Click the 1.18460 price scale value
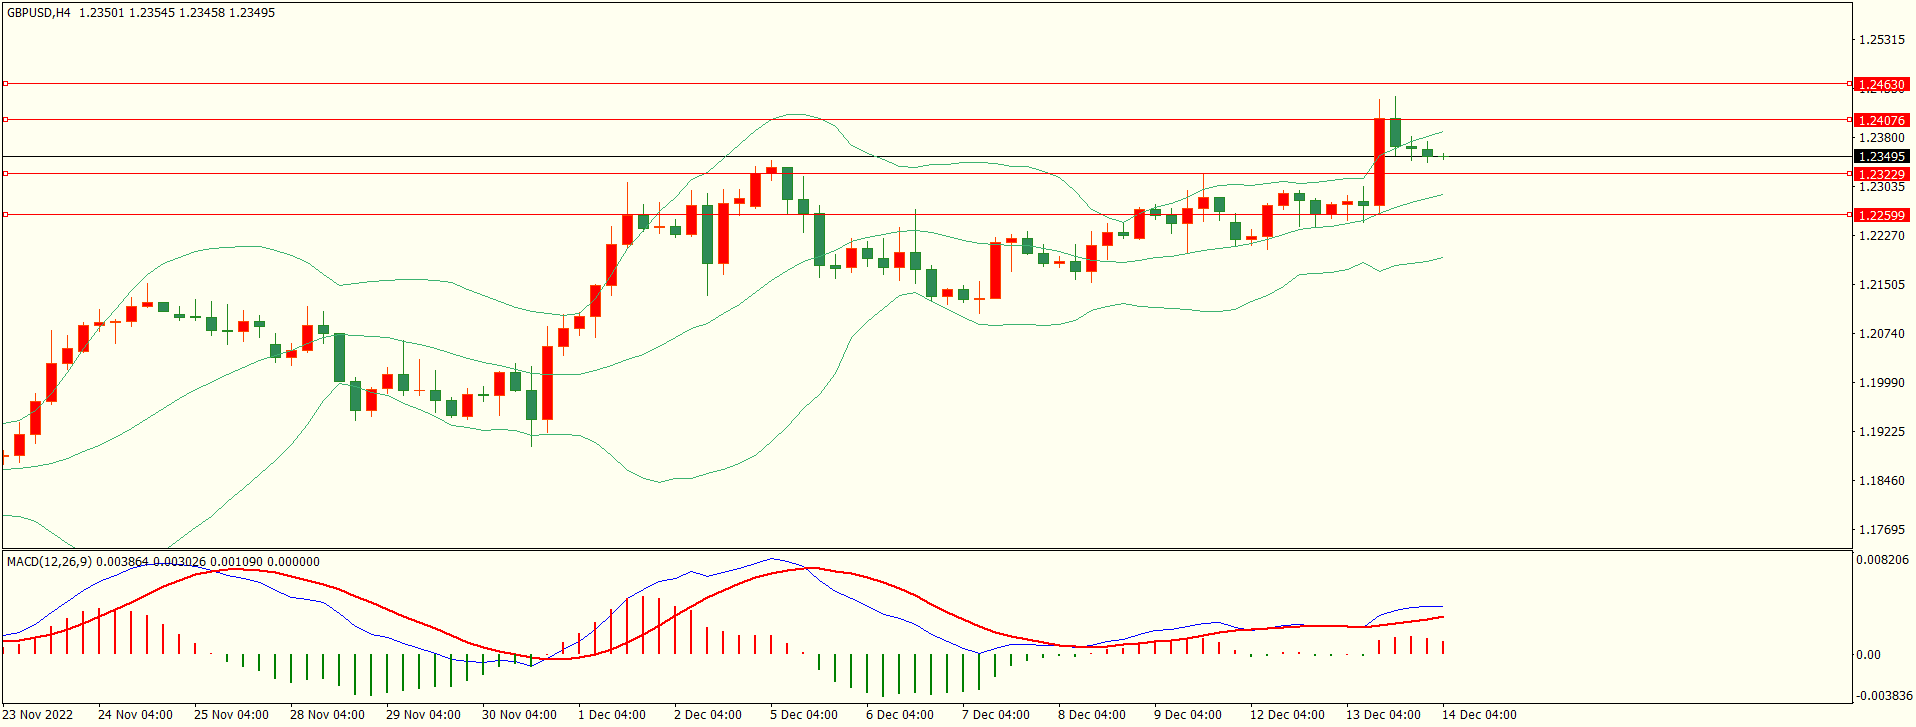Screen dimensions: 1916x727 (1881, 481)
